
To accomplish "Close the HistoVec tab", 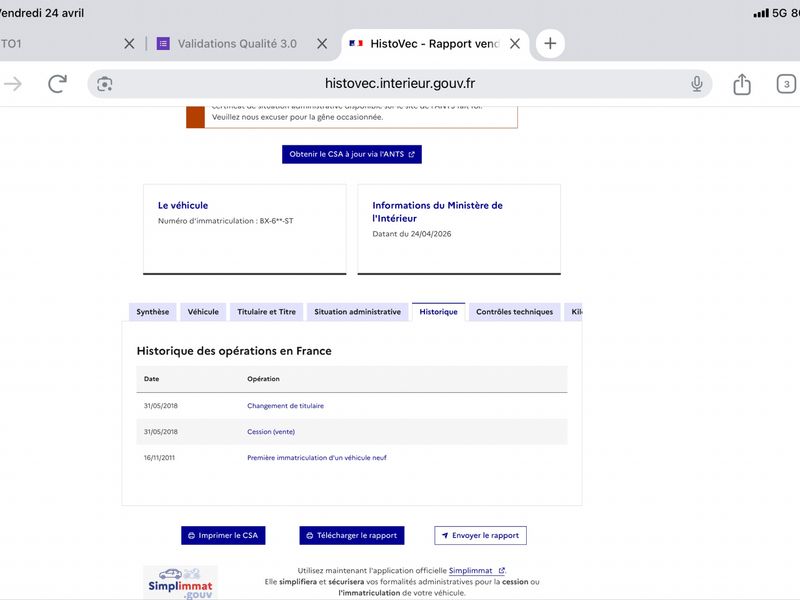I will (515, 44).
